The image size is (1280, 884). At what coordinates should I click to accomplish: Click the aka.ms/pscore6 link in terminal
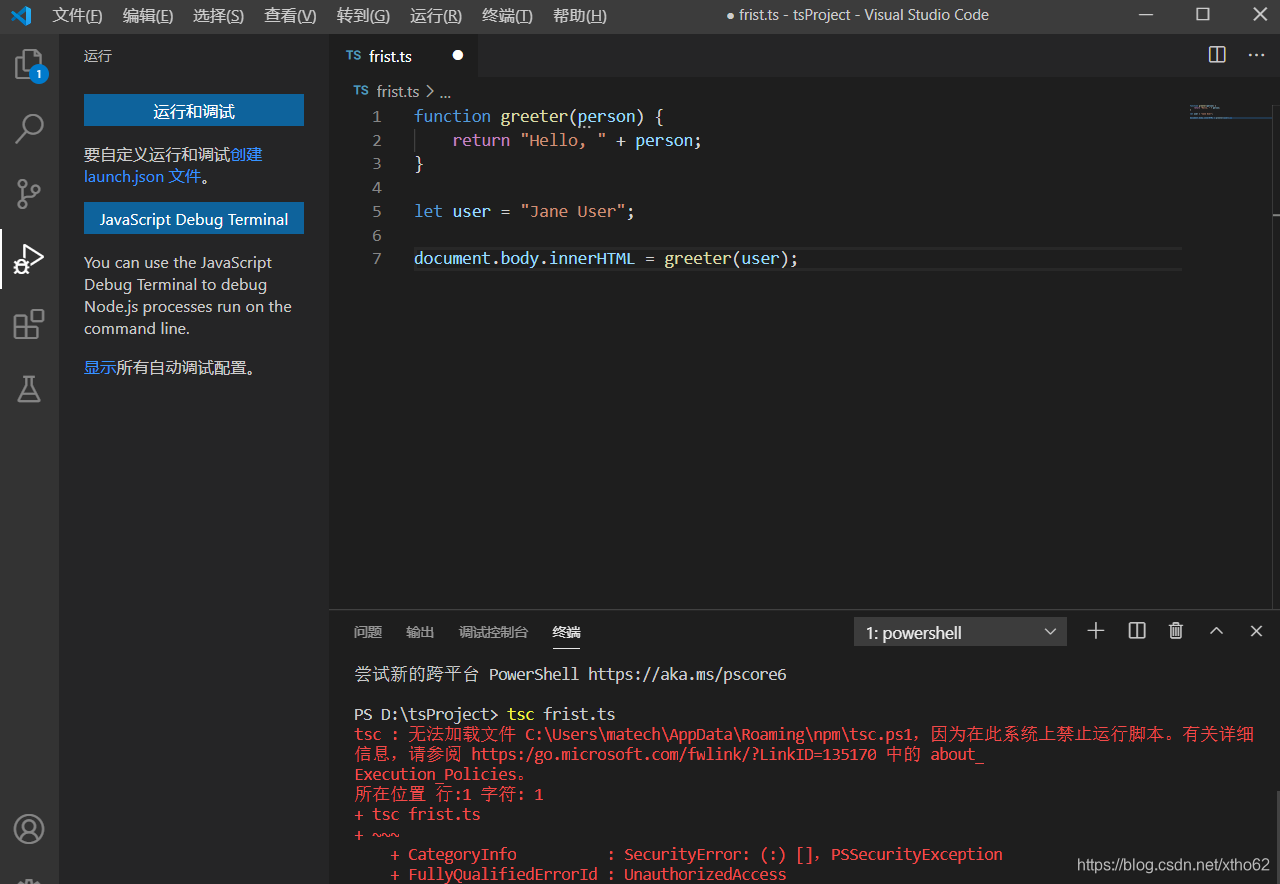[x=687, y=674]
